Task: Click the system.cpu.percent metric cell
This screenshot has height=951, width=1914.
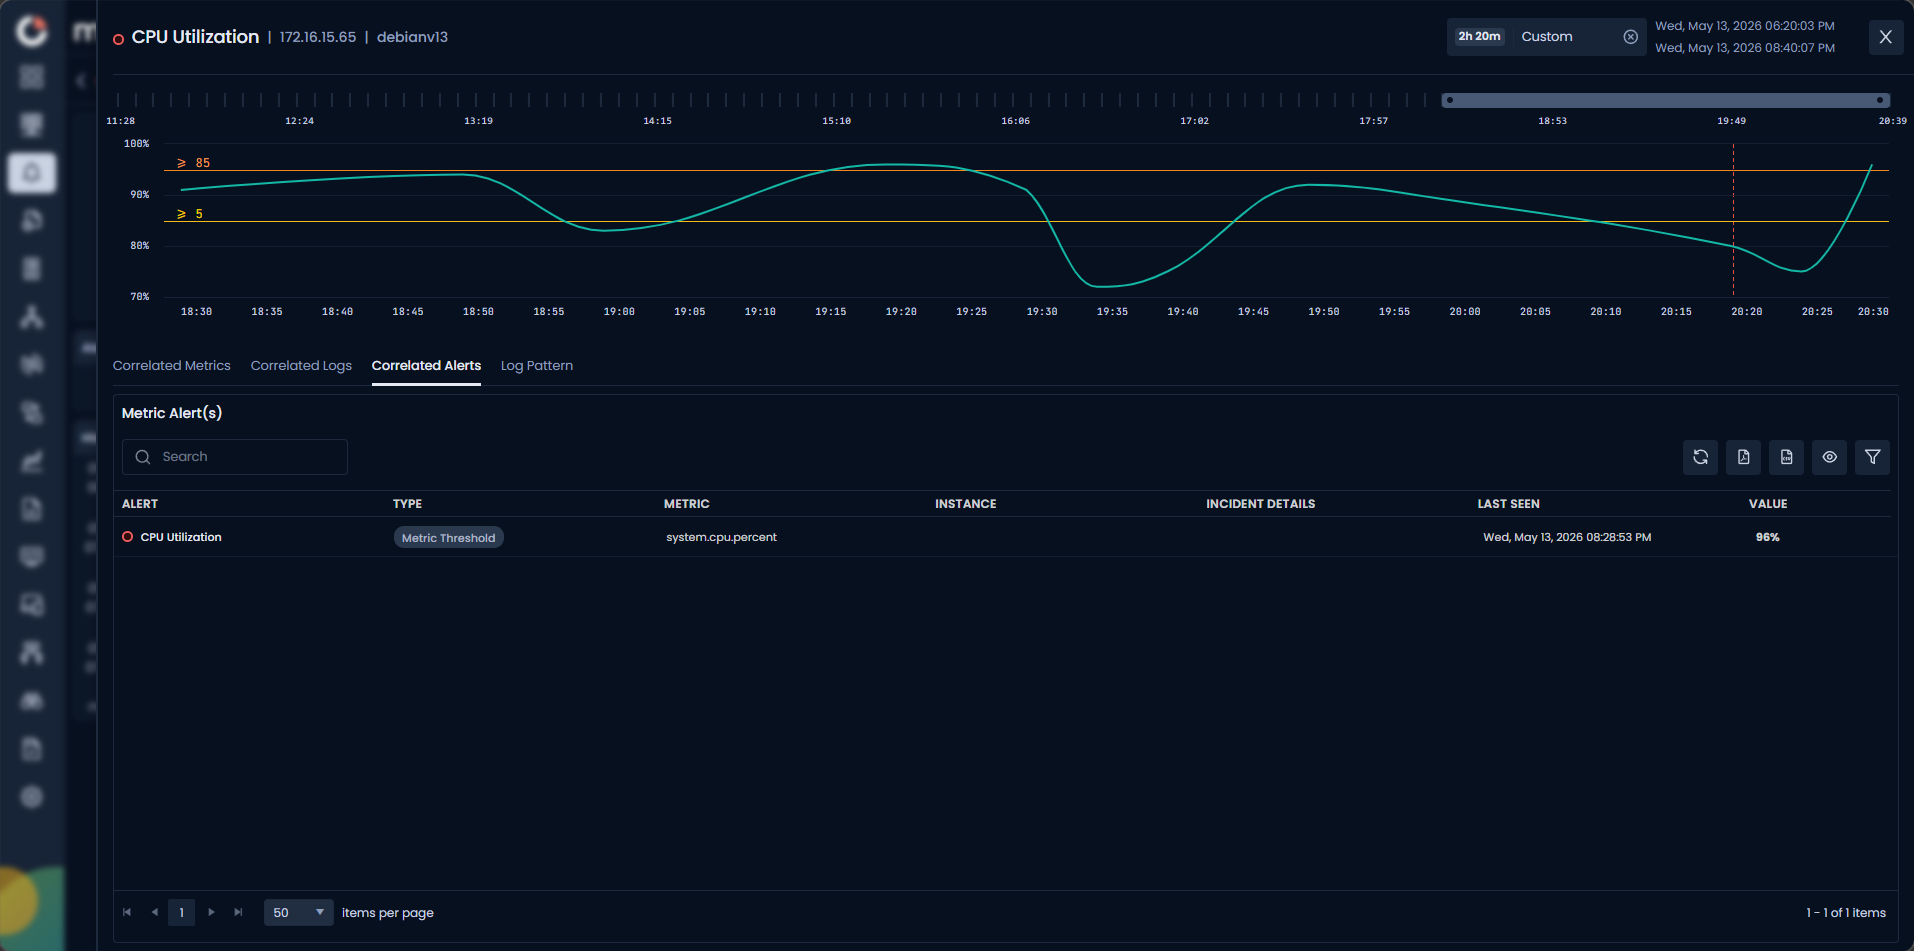Action: 721,537
